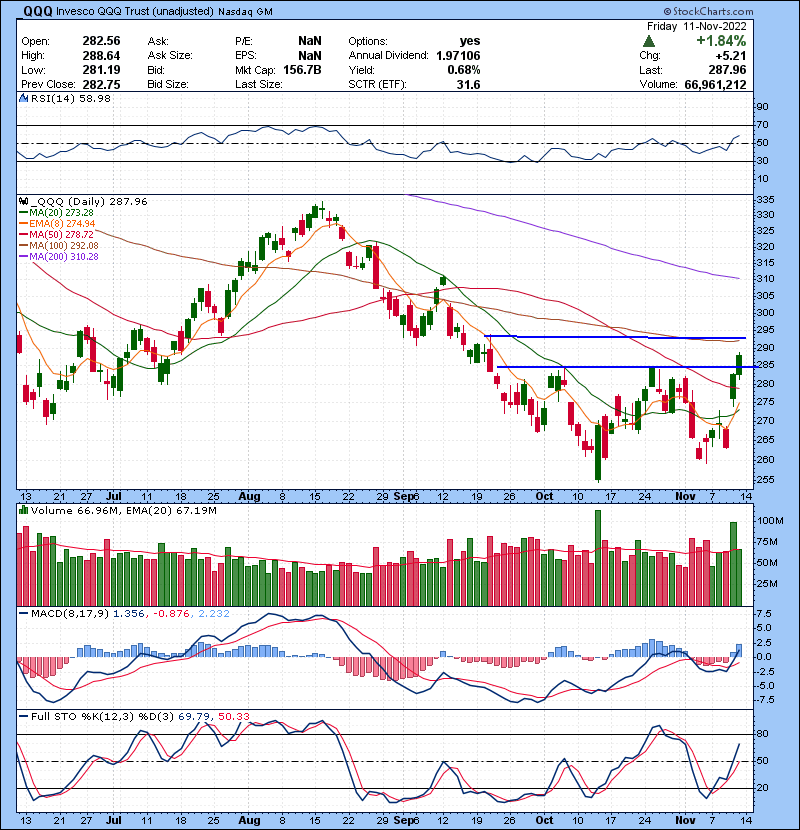
Task: Click the candlestick icon beside _QQQ (Daily)
Action: click(x=23, y=201)
